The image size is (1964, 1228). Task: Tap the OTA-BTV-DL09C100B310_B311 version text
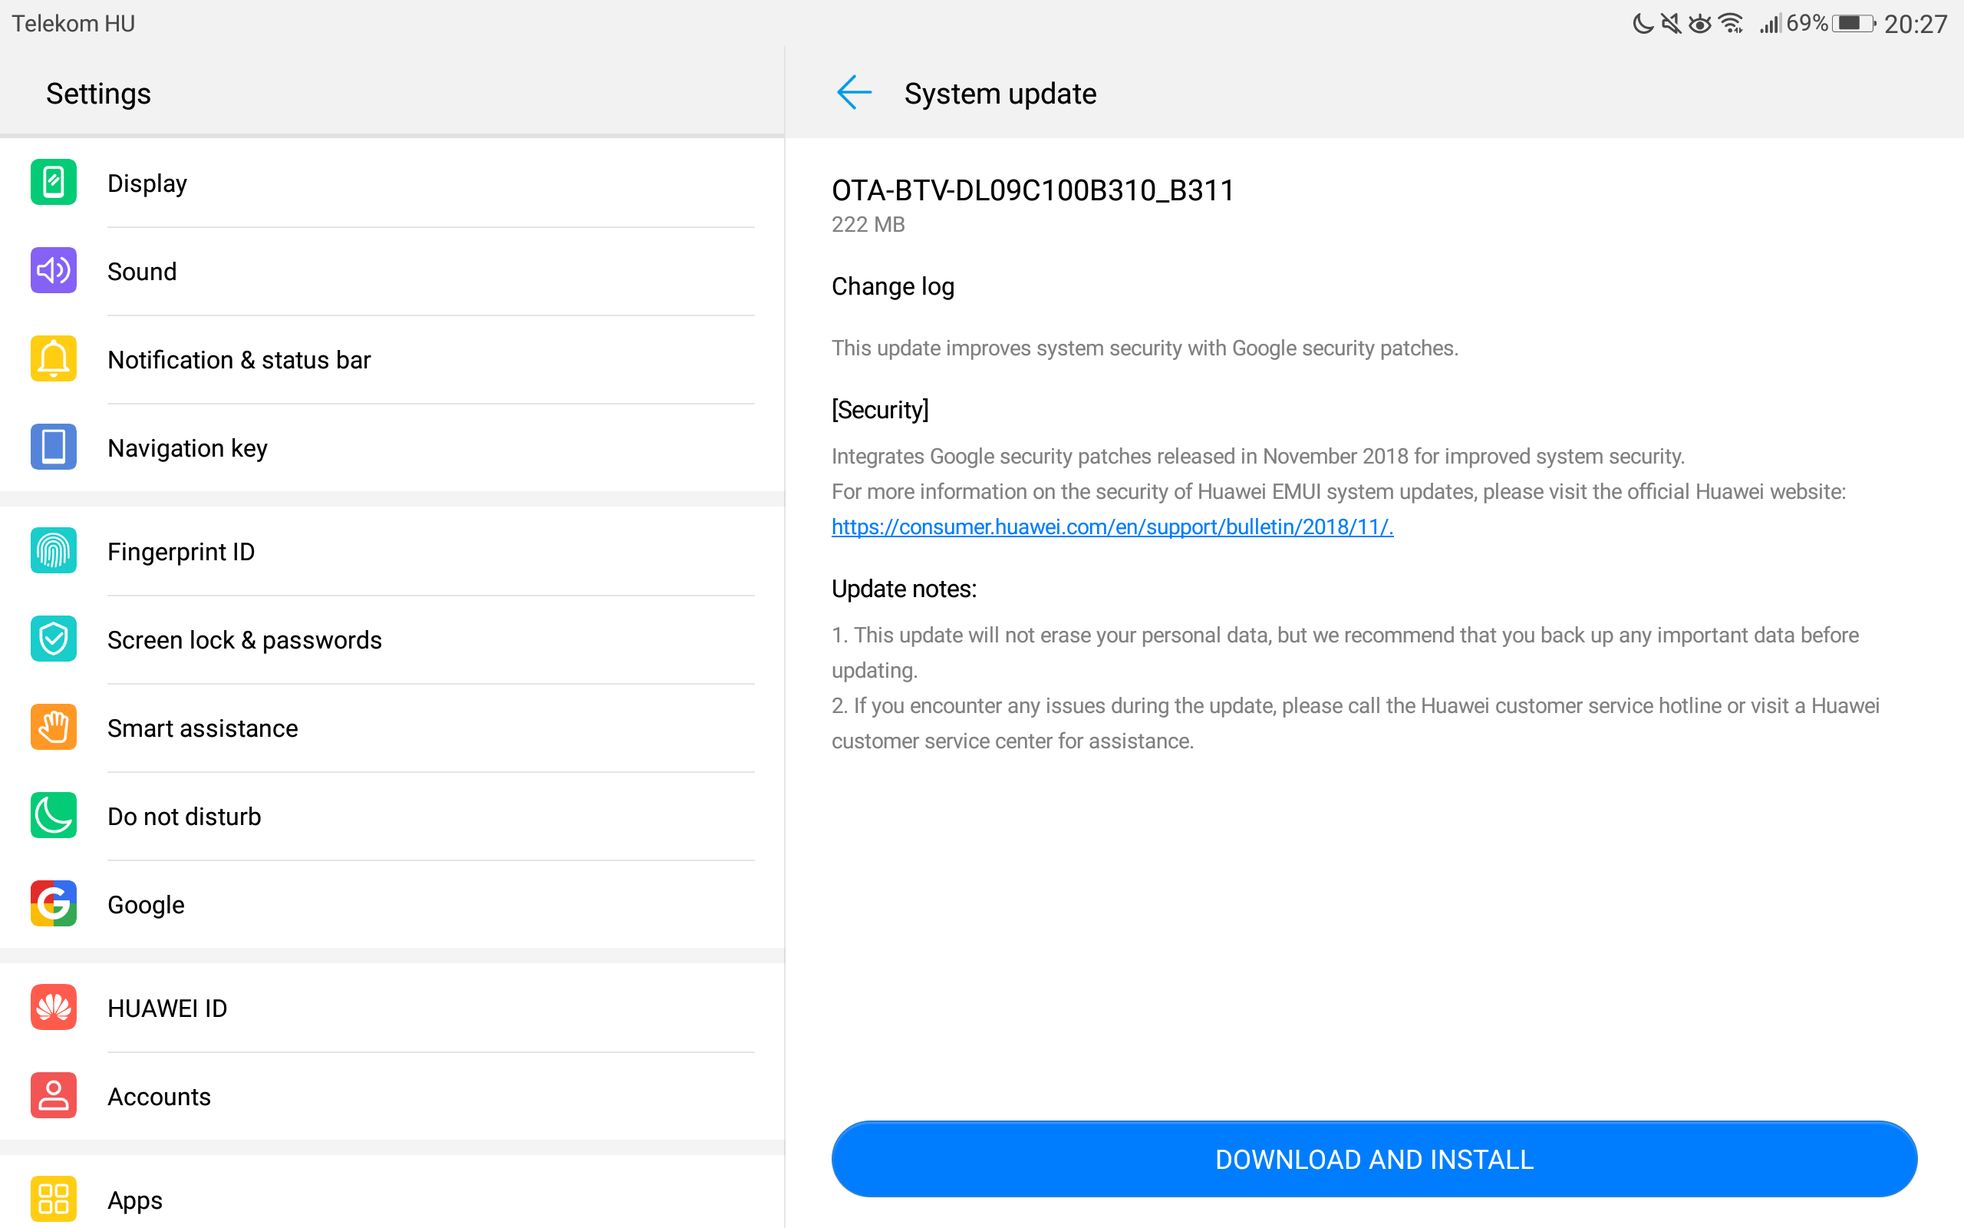click(x=1033, y=190)
